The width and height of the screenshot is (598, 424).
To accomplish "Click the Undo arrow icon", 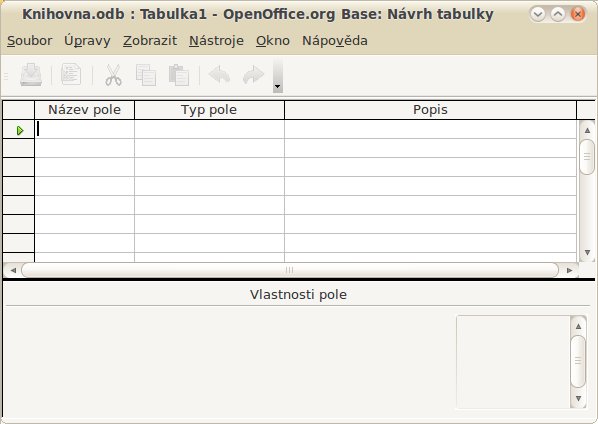I will coord(220,75).
